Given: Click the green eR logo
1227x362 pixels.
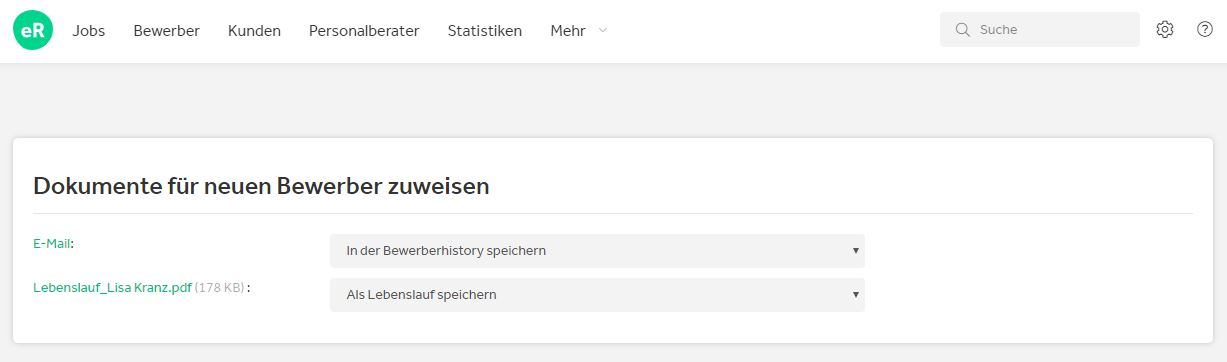Looking at the screenshot, I should 33,31.
